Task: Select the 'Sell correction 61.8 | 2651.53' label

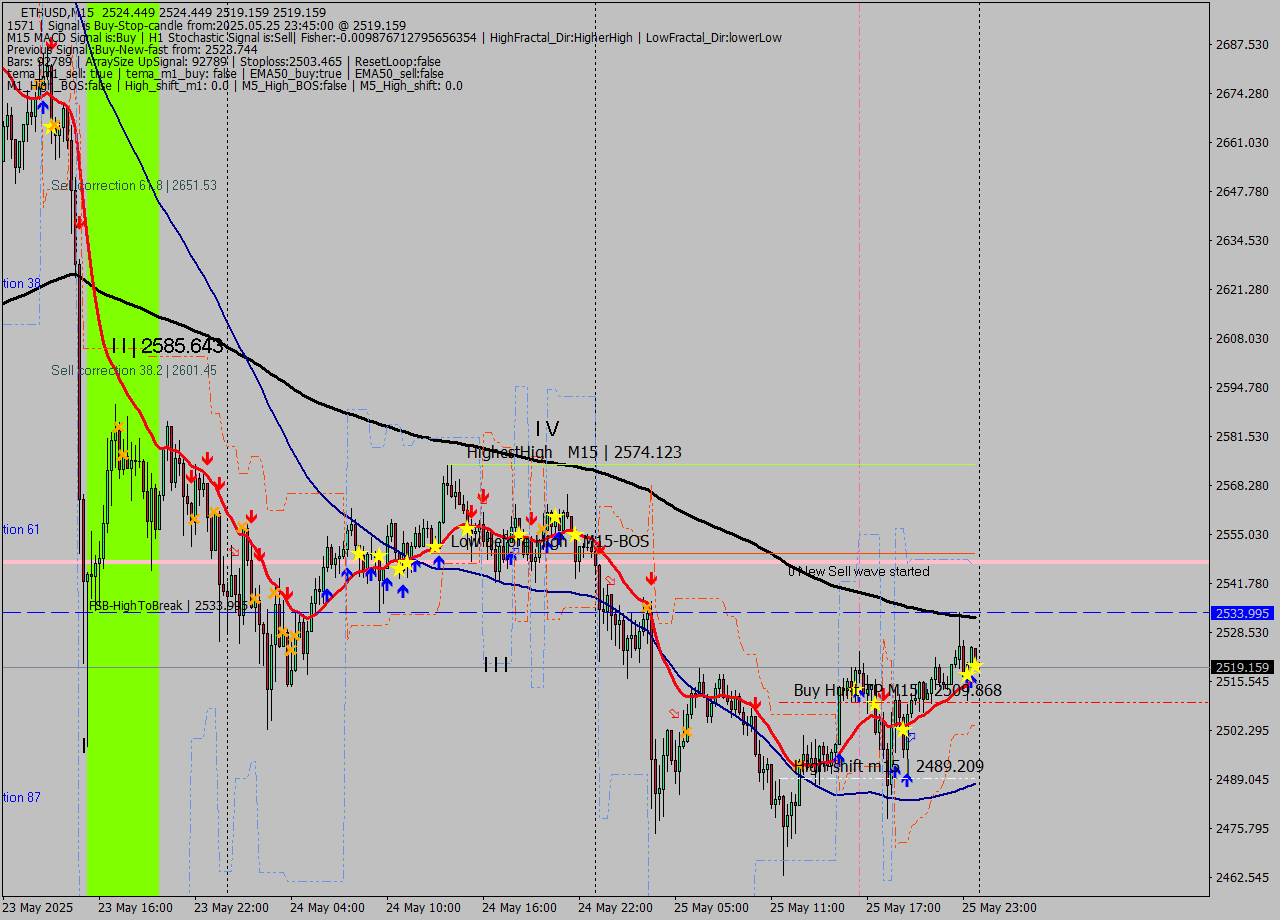Action: coord(134,186)
